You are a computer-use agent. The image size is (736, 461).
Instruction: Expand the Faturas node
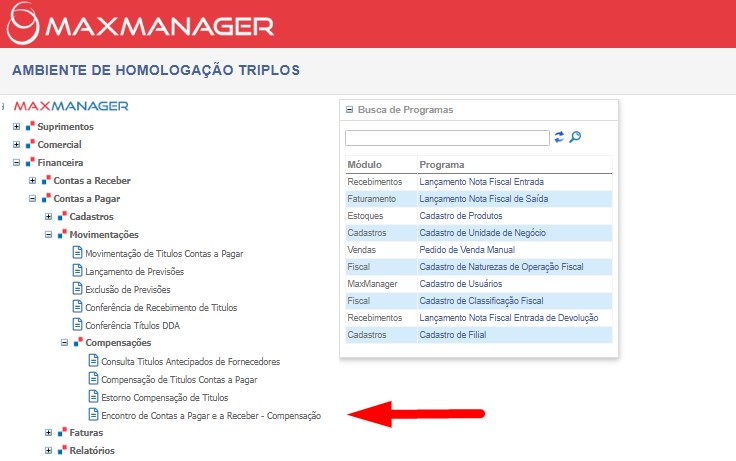[48, 432]
